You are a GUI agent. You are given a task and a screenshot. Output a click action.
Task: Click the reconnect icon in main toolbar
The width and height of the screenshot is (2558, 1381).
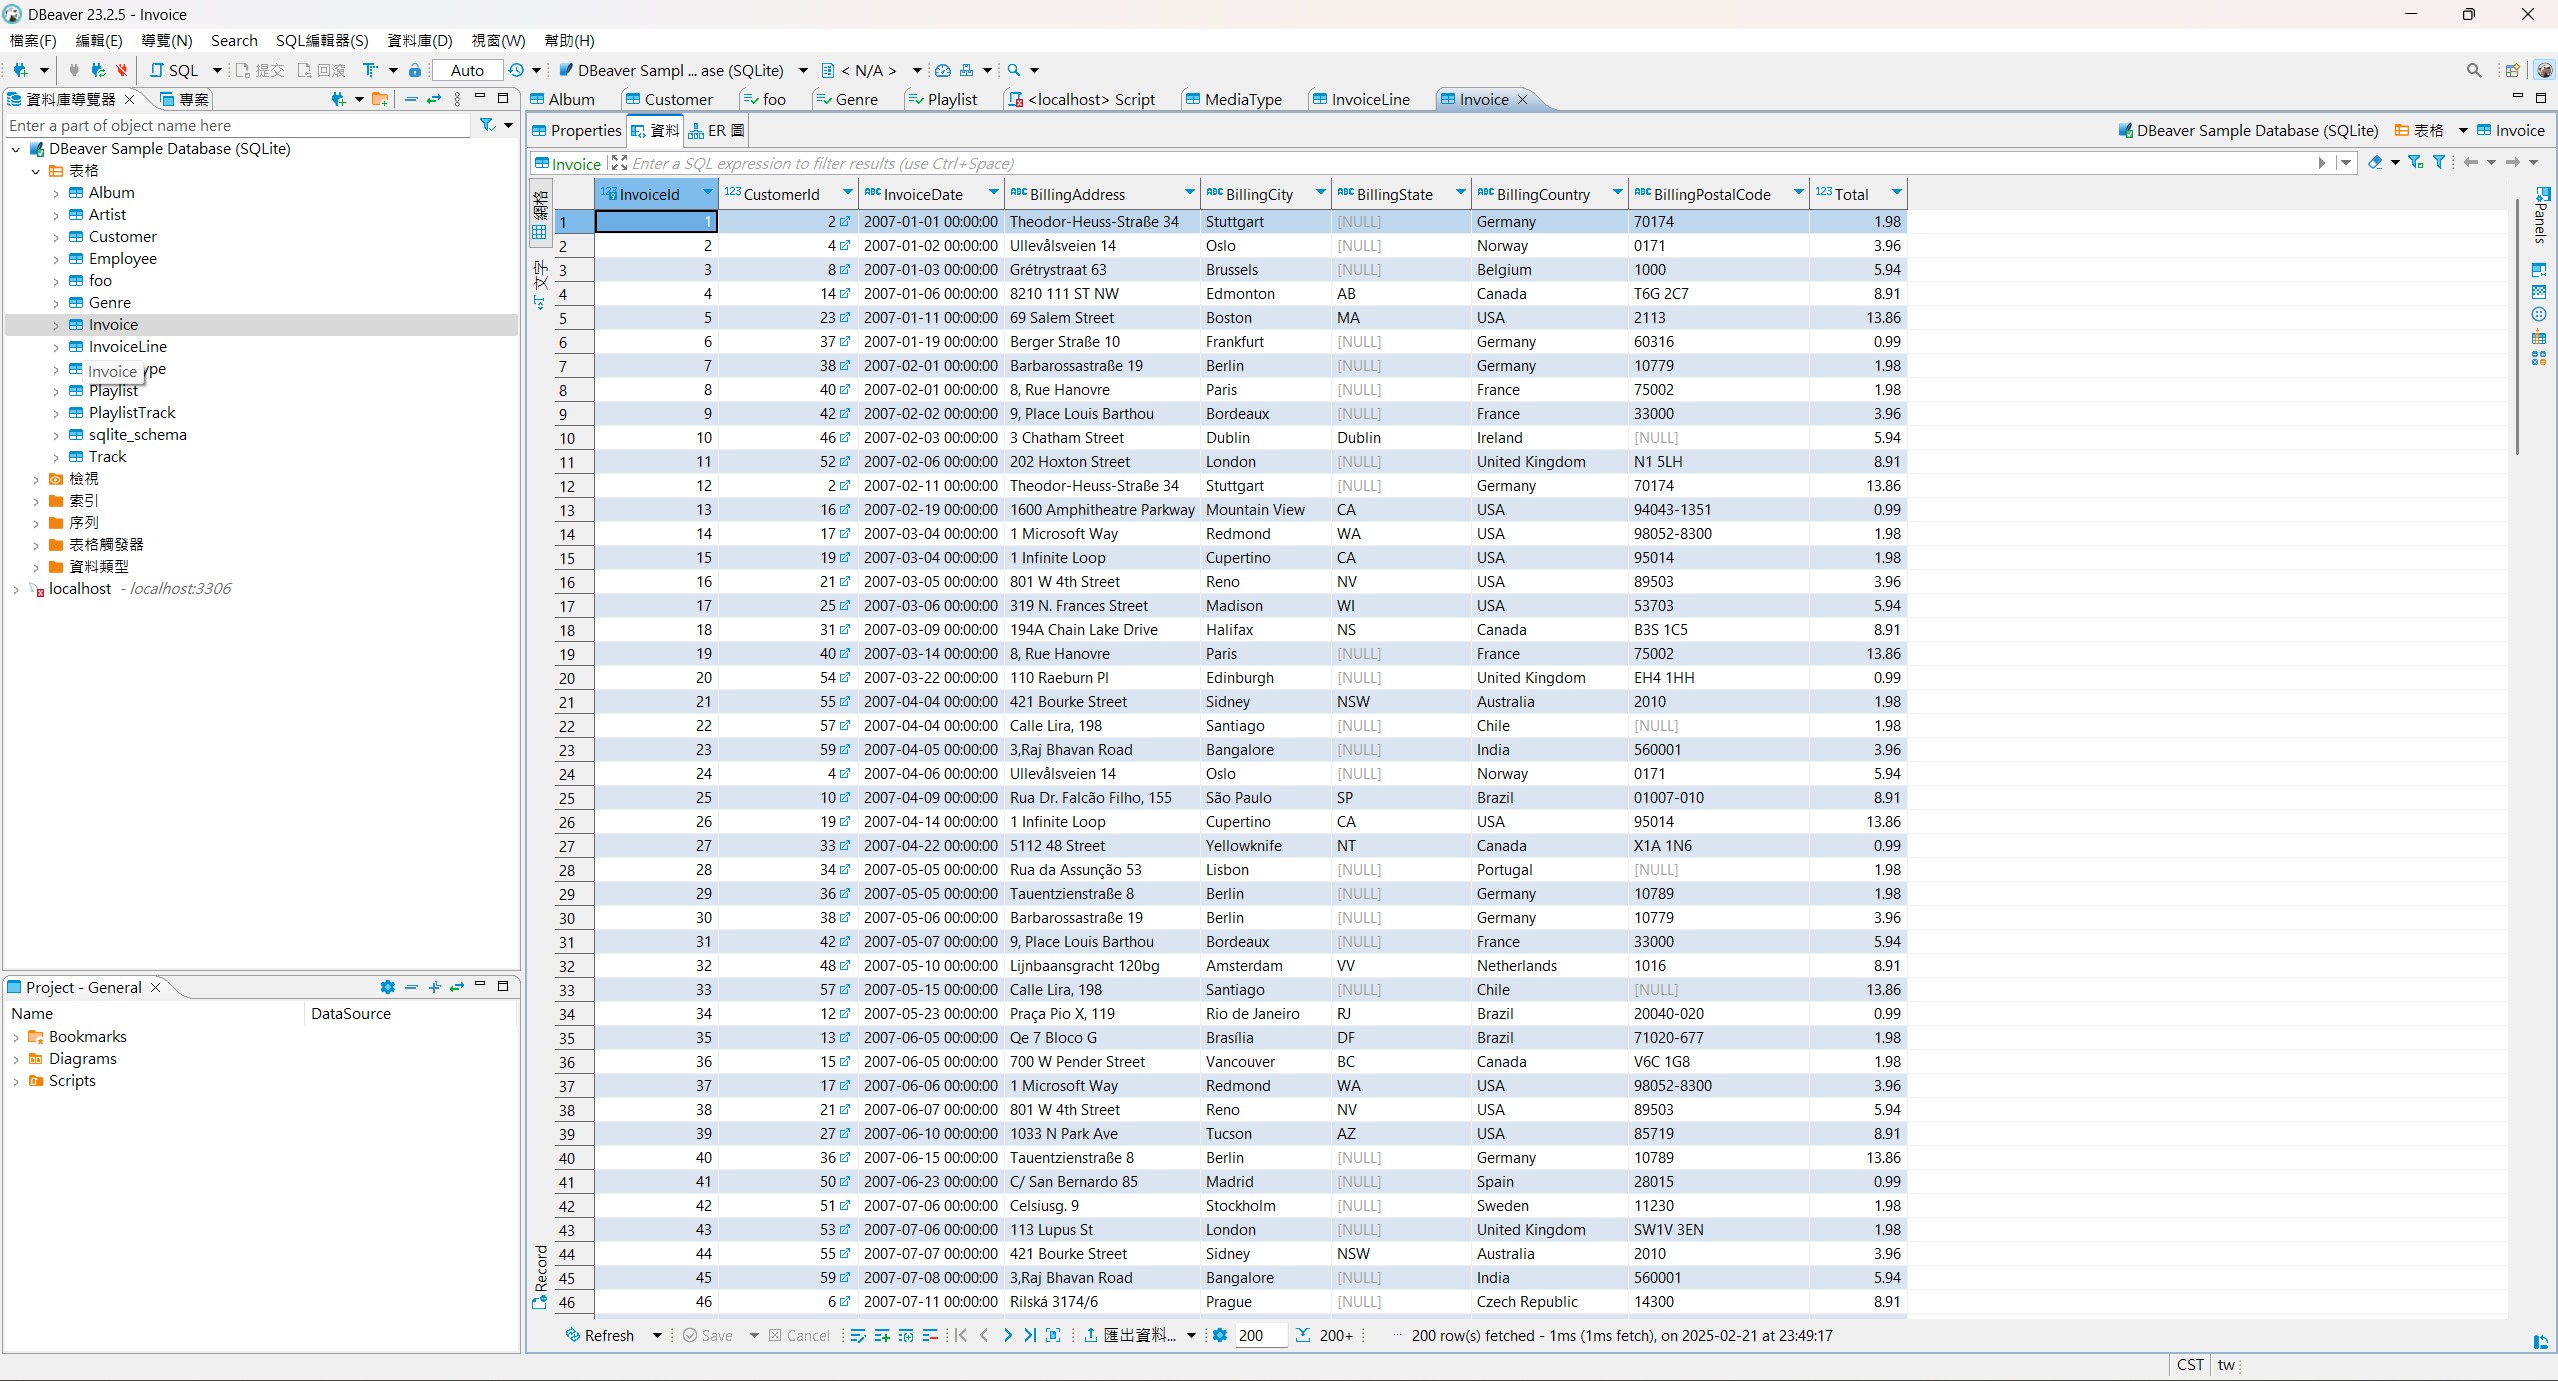[x=97, y=70]
